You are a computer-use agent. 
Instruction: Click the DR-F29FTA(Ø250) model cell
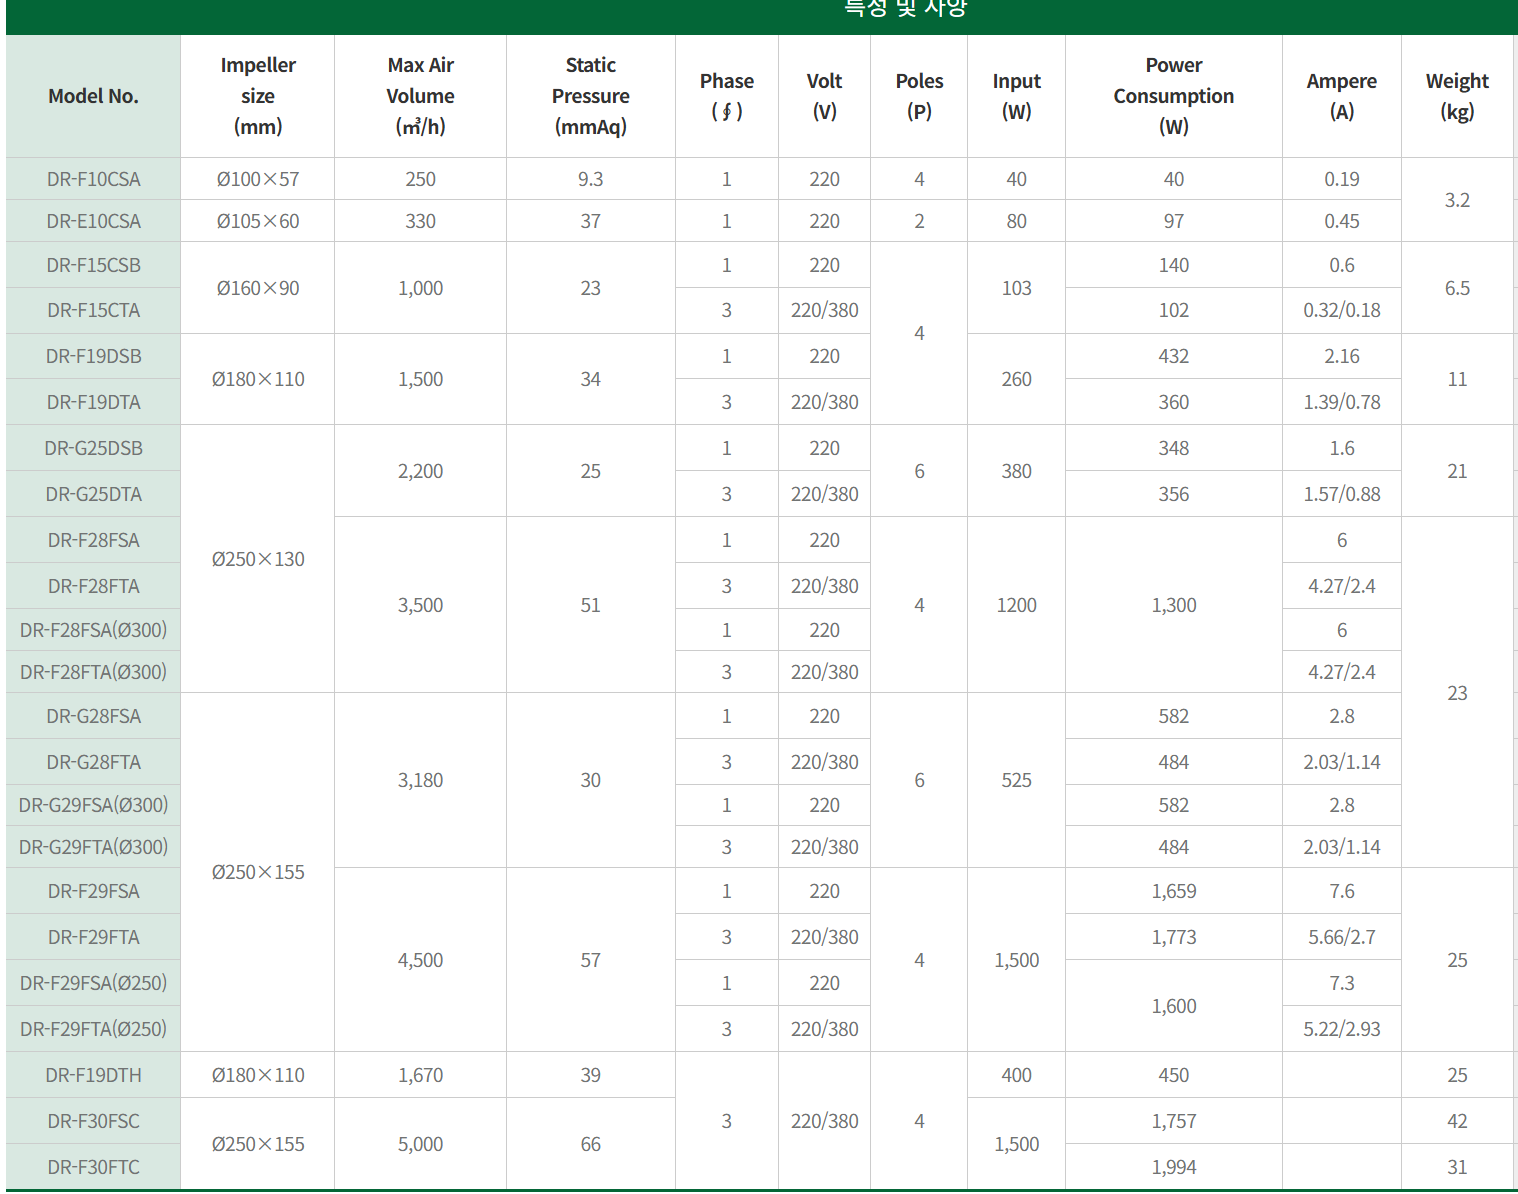93,1029
